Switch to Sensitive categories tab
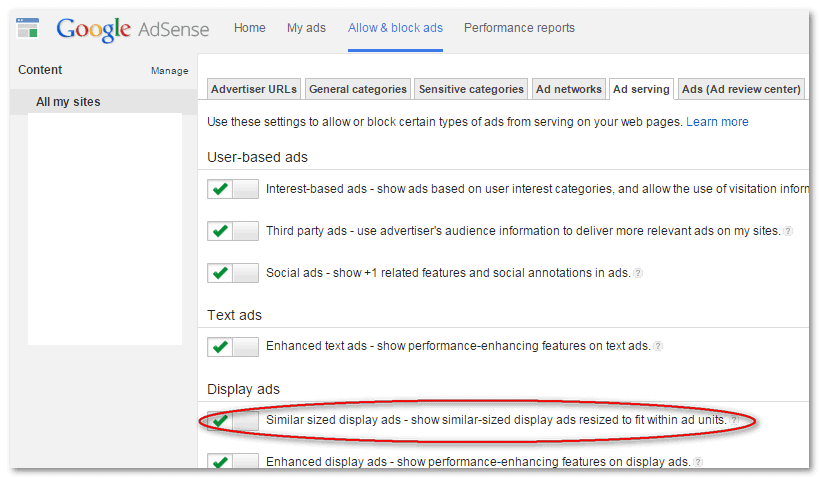Image resolution: width=820 pixels, height=479 pixels. (471, 89)
